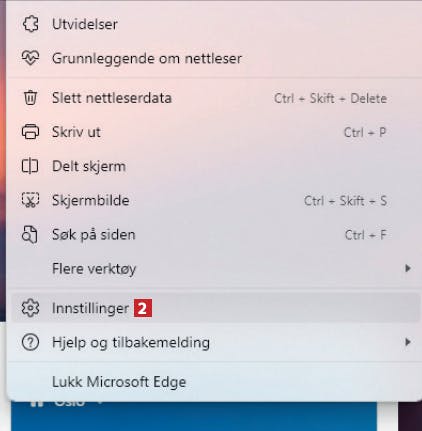Click the printer icon beside Skriv ut
This screenshot has width=422, height=431.
click(x=30, y=132)
